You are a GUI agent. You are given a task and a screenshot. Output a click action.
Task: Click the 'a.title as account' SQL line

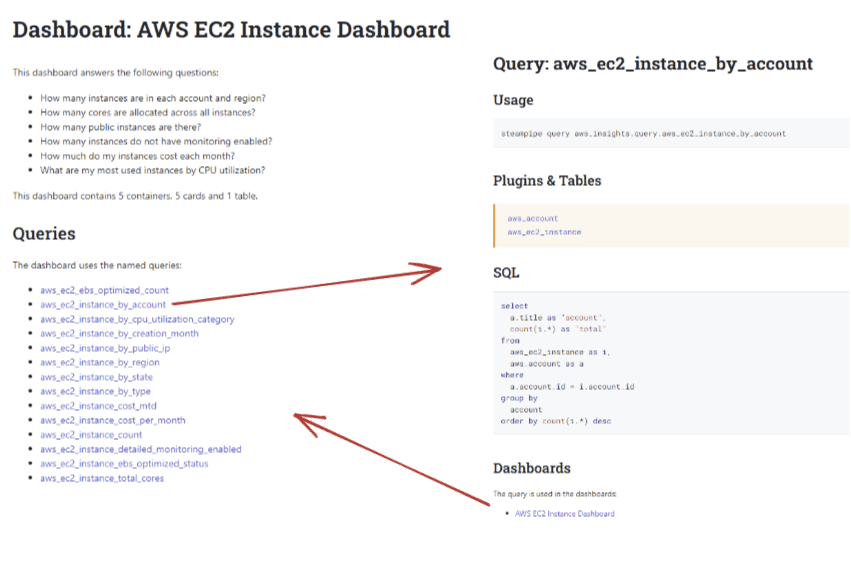(558, 318)
